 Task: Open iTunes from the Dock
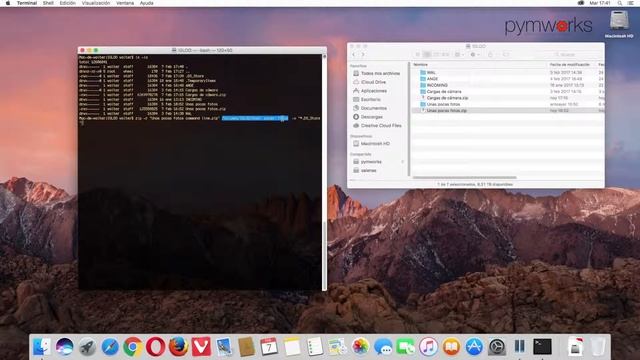pyautogui.click(x=428, y=347)
